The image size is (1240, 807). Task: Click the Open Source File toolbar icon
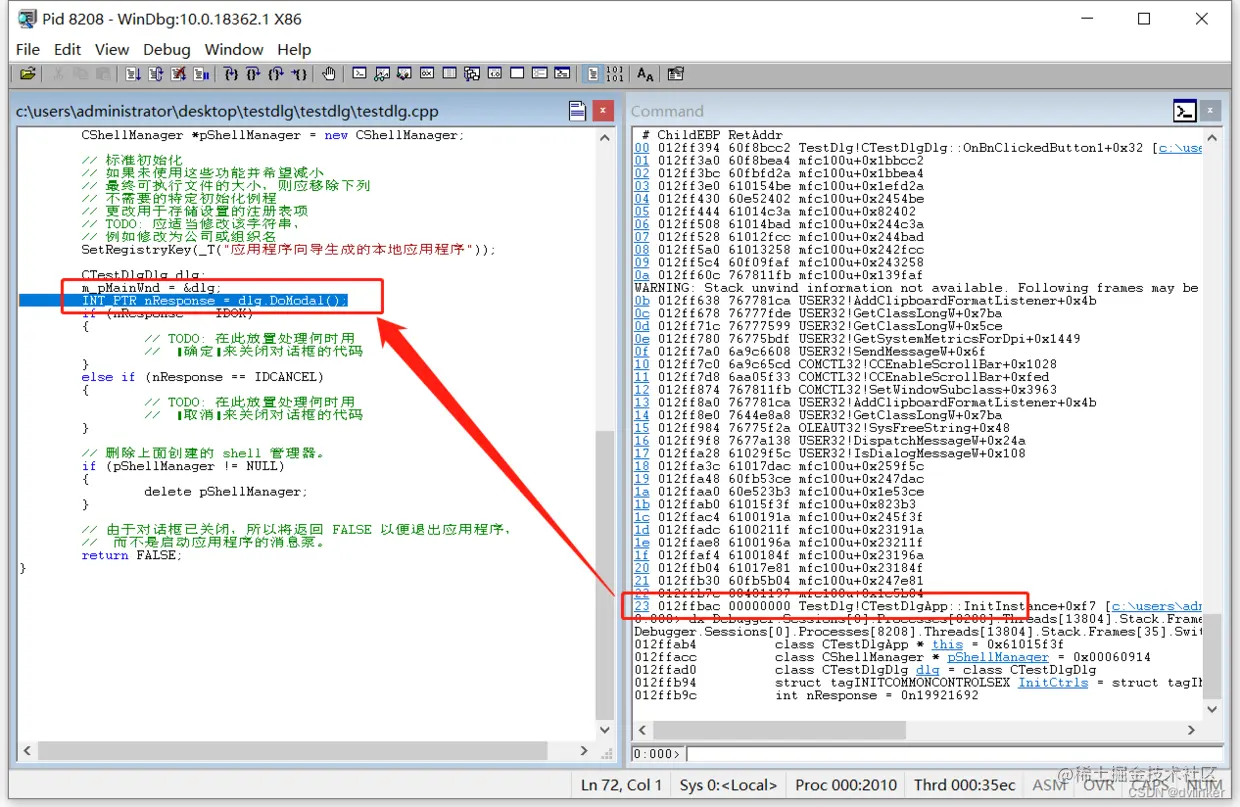click(x=27, y=74)
